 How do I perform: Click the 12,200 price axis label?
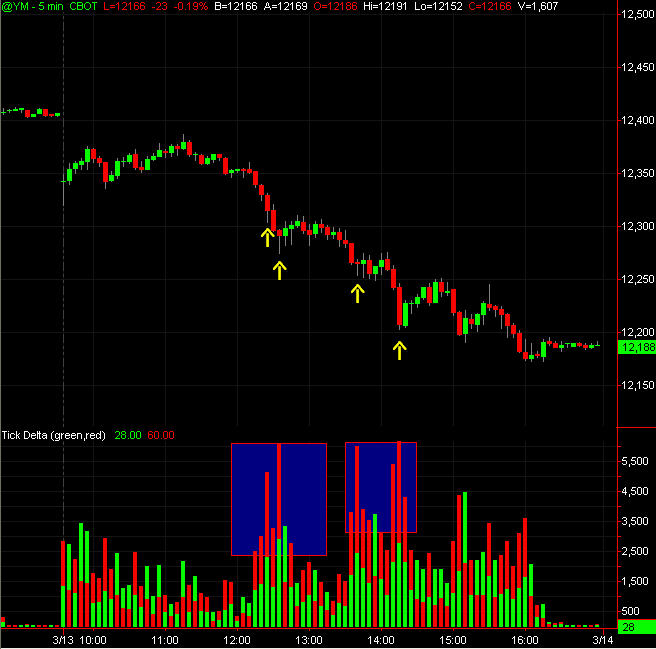coord(638,332)
